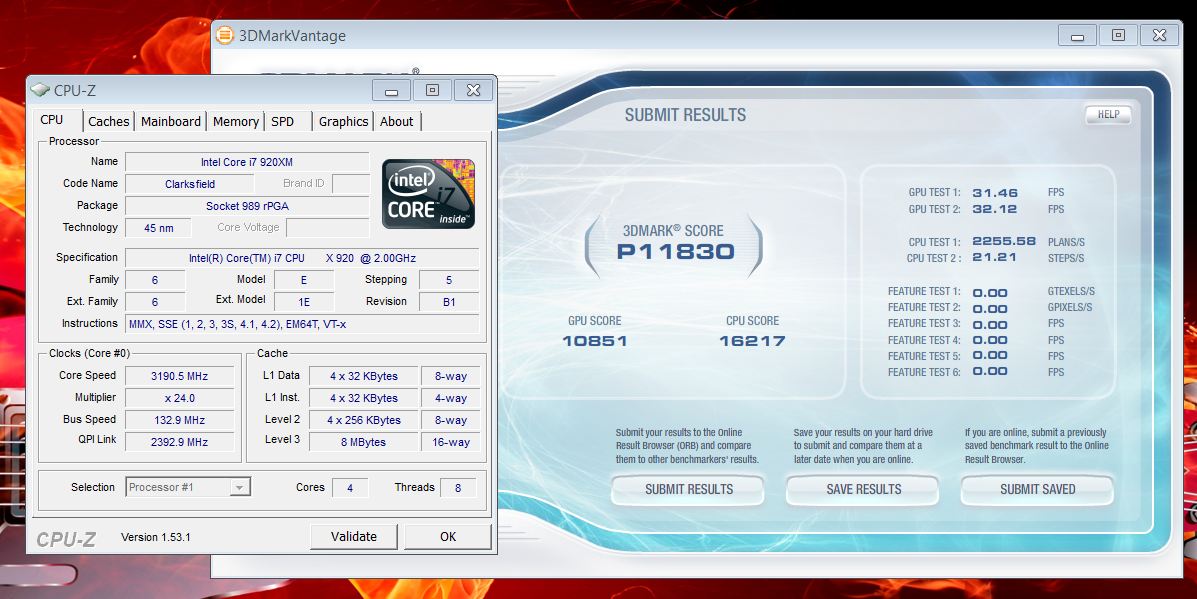Viewport: 1197px width, 599px height.
Task: Click the Code Name value 'Clarksfield'
Action: pyautogui.click(x=190, y=184)
